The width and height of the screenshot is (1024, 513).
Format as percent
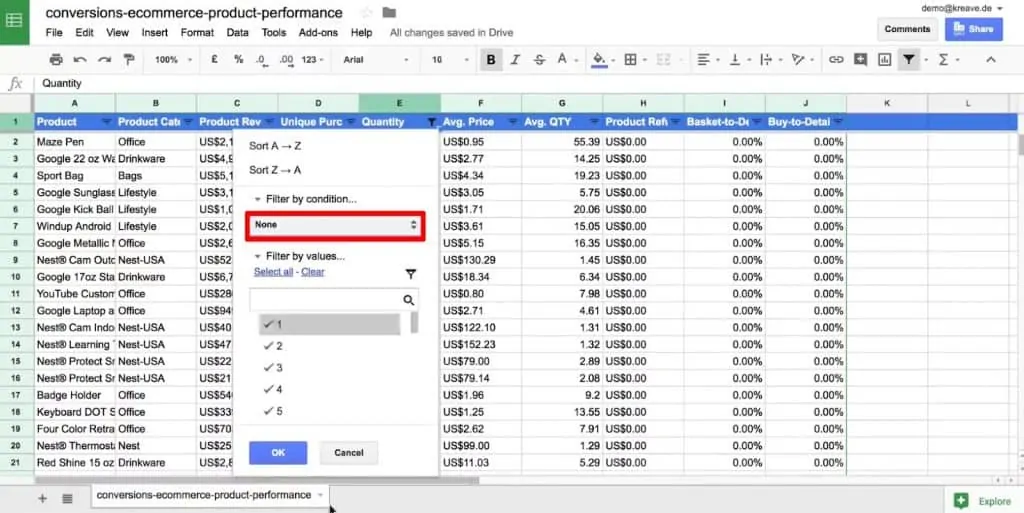[x=238, y=59]
